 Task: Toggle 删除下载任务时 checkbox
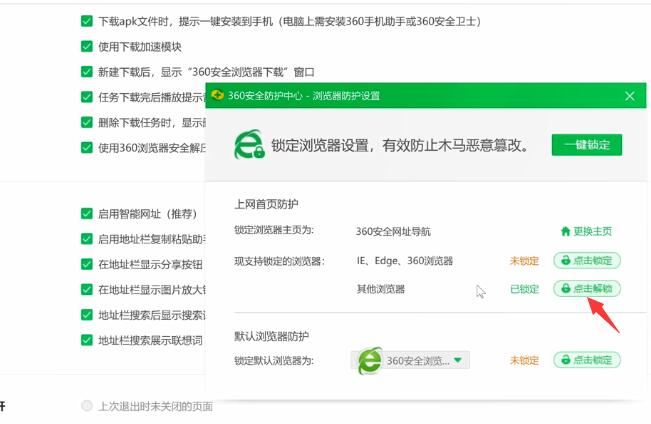coord(86,122)
